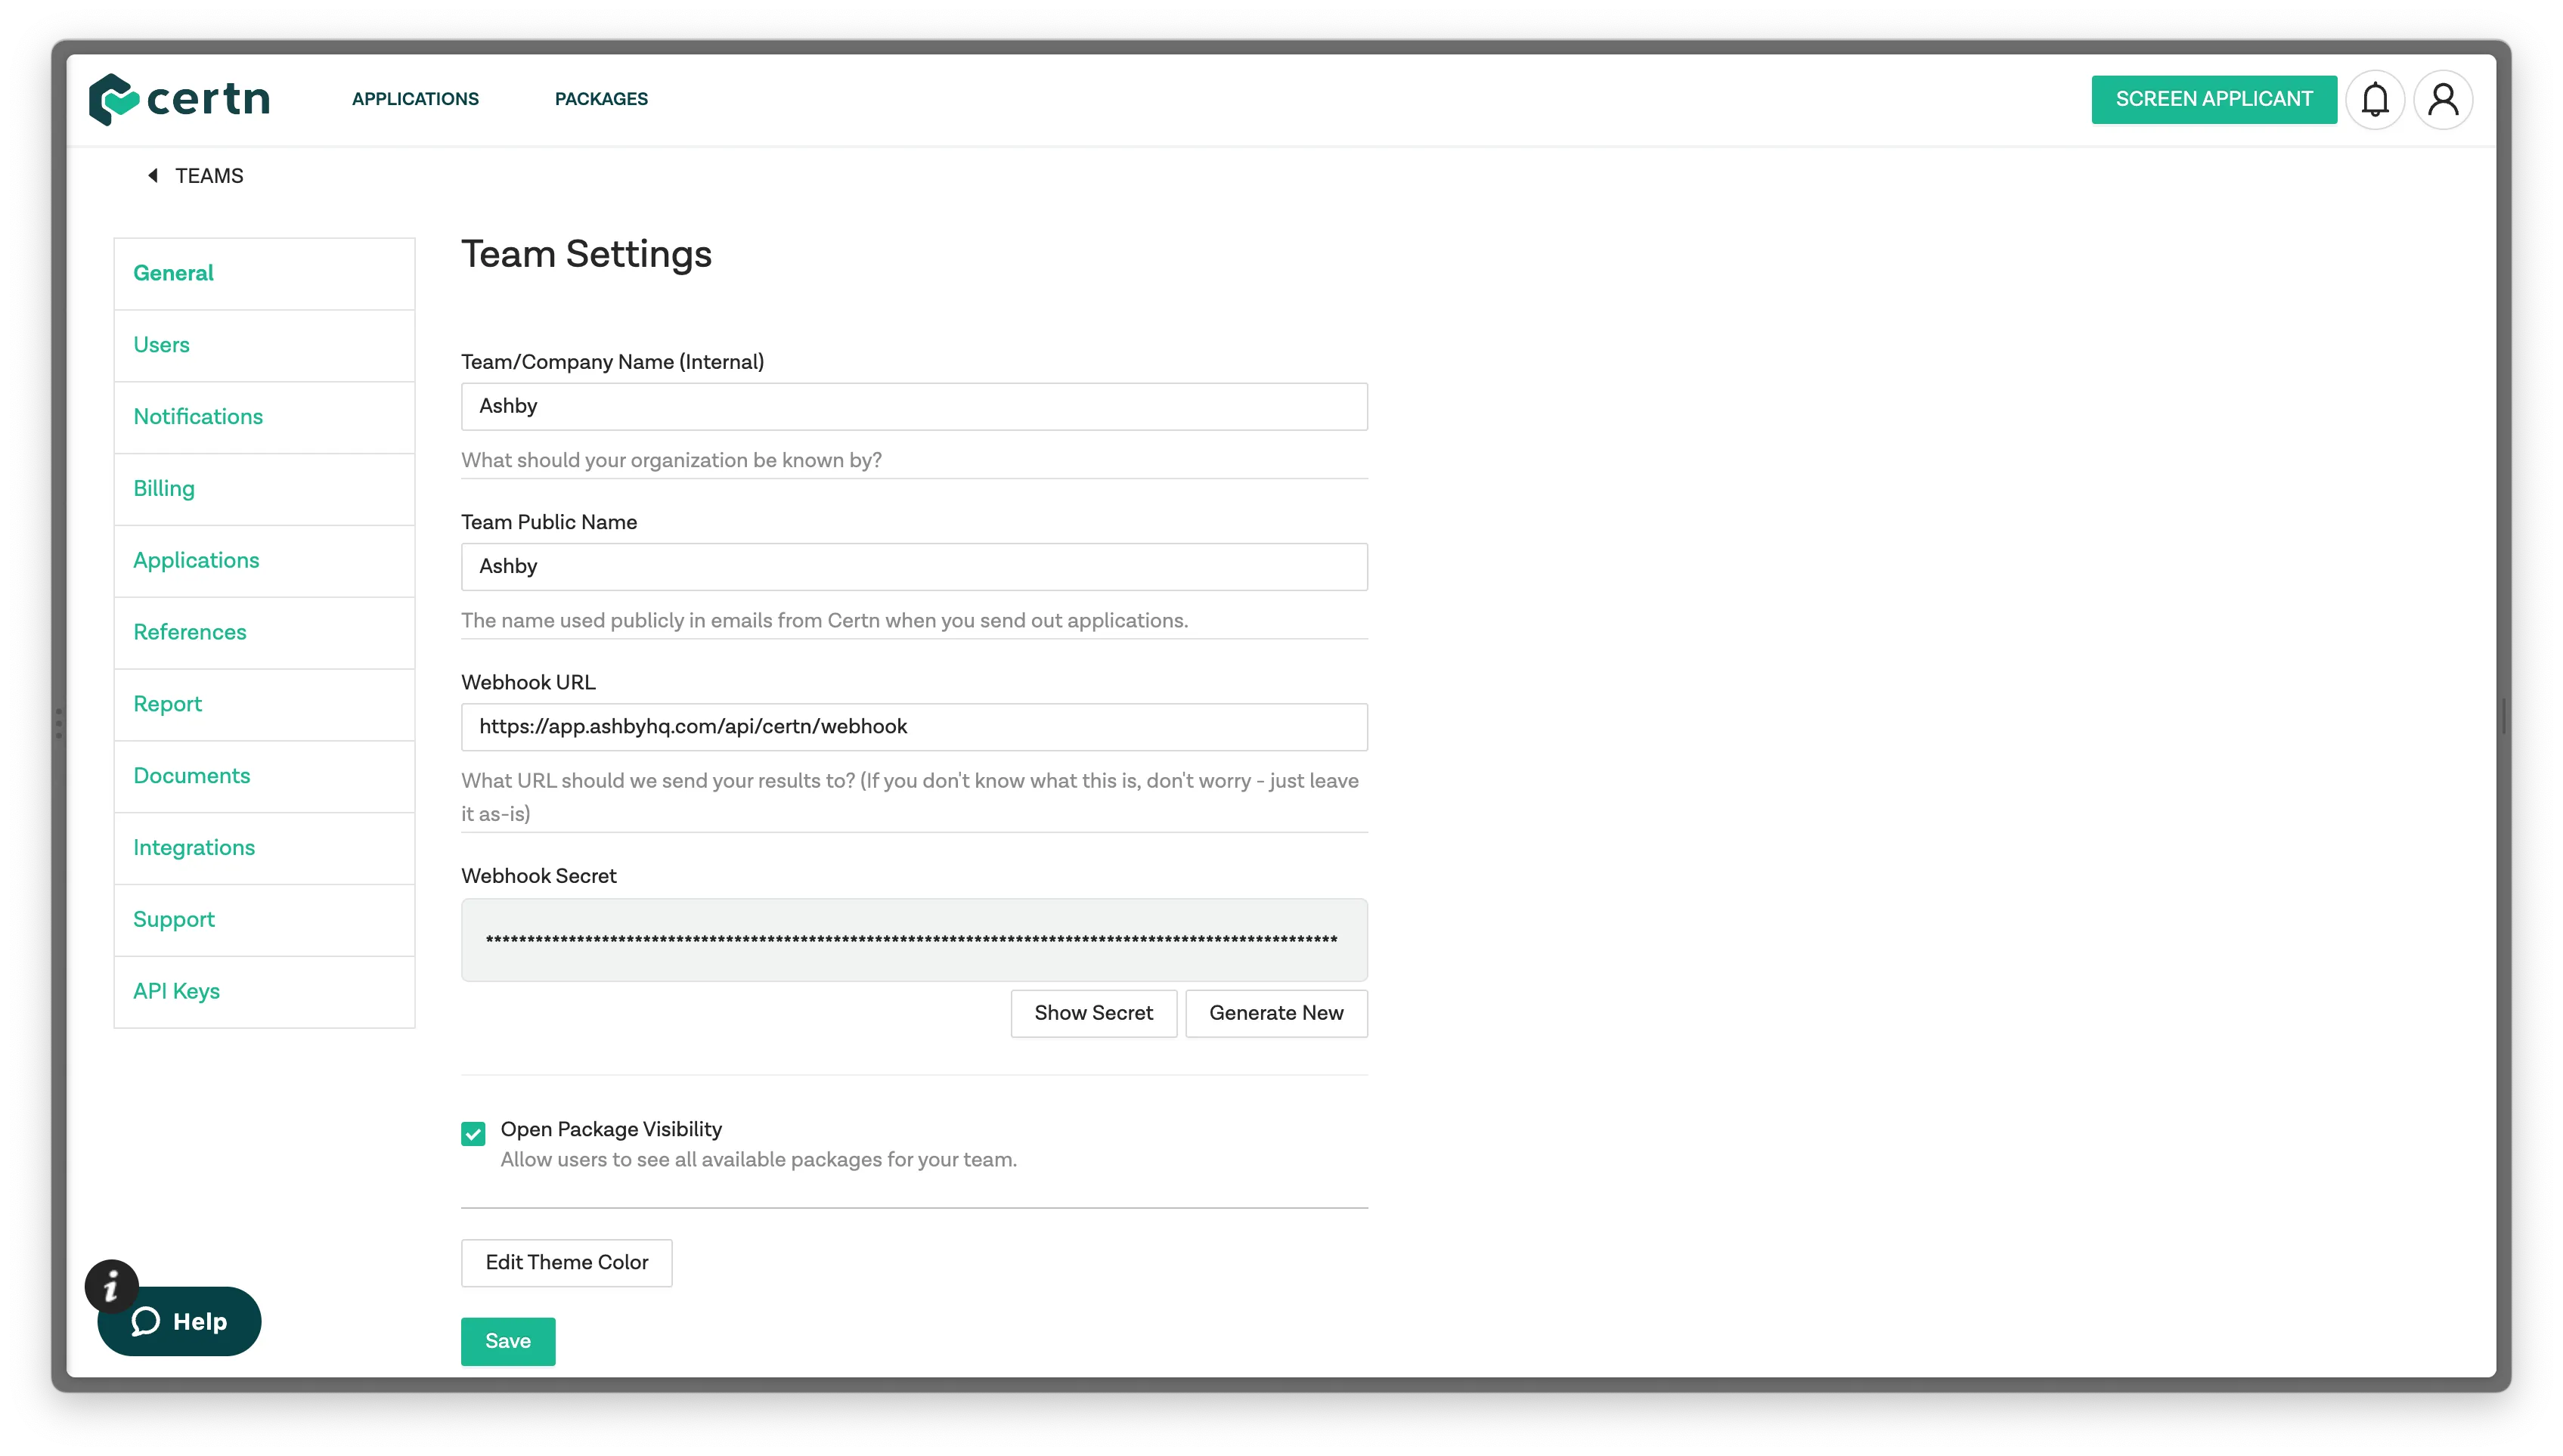Image resolution: width=2563 pixels, height=1456 pixels.
Task: Click the Generate New button
Action: coord(1276,1013)
